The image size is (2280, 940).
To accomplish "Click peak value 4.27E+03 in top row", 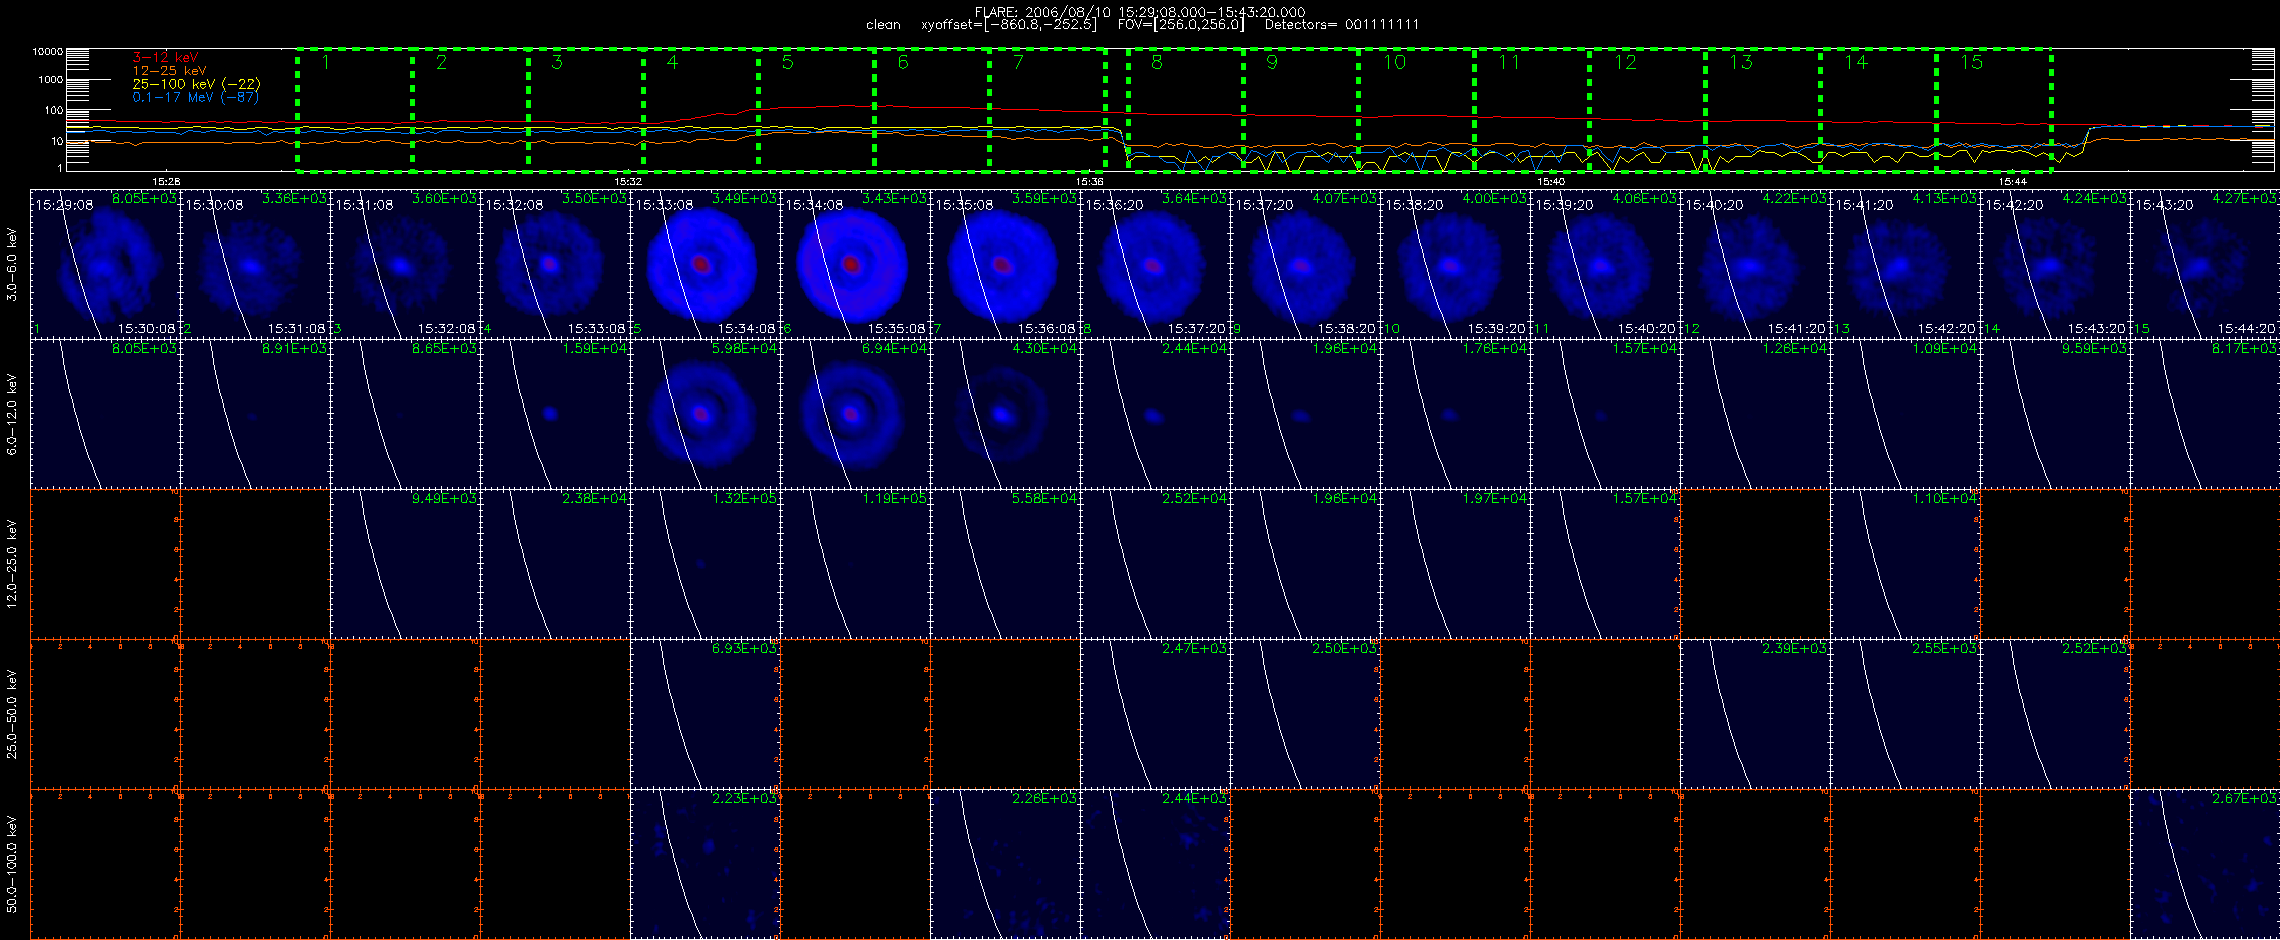I will [x=2246, y=198].
